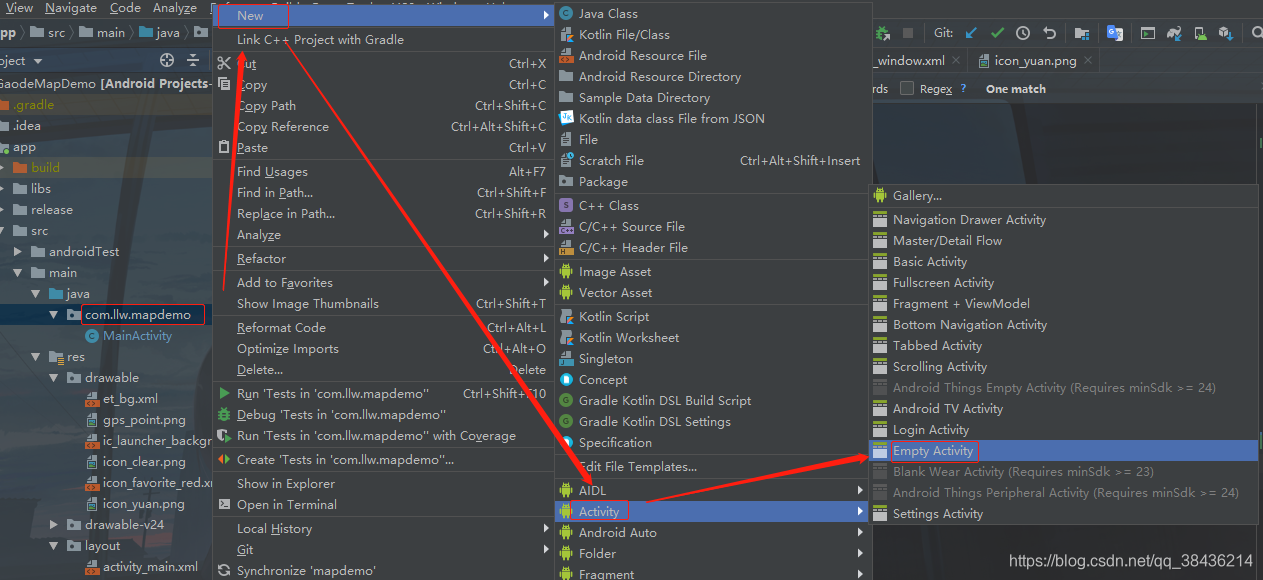Open the Local History submenu
Viewport: 1263px width, 580px height.
click(x=384, y=529)
